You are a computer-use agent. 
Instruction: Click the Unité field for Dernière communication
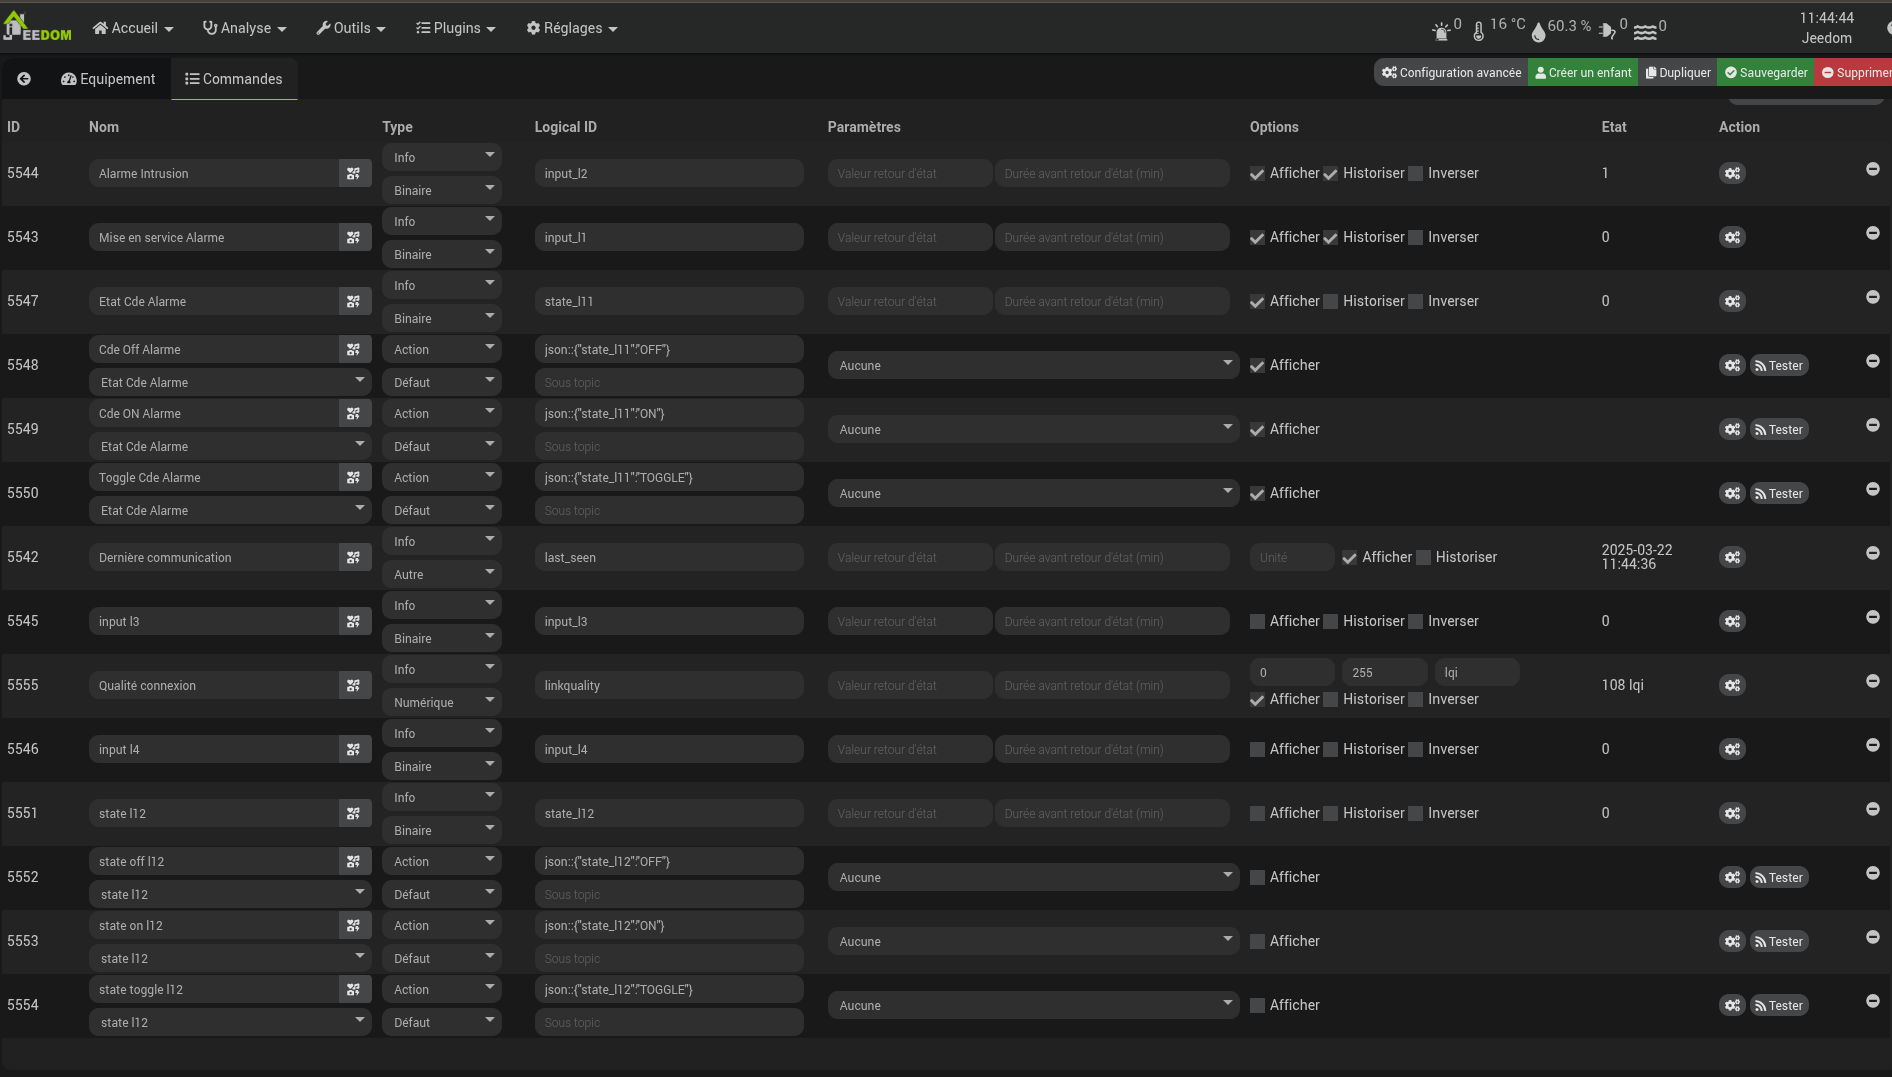tap(1291, 557)
